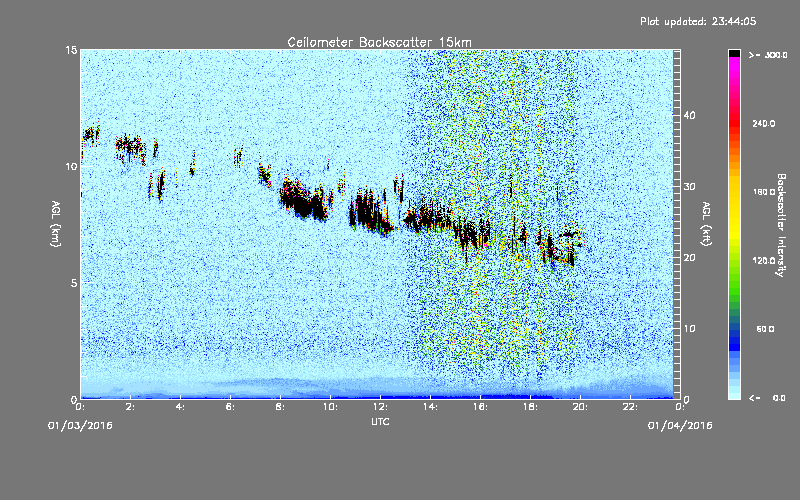Click the 'Backscatter Intensity' colorbar label
Viewport: 800px width, 500px height.
(x=781, y=225)
